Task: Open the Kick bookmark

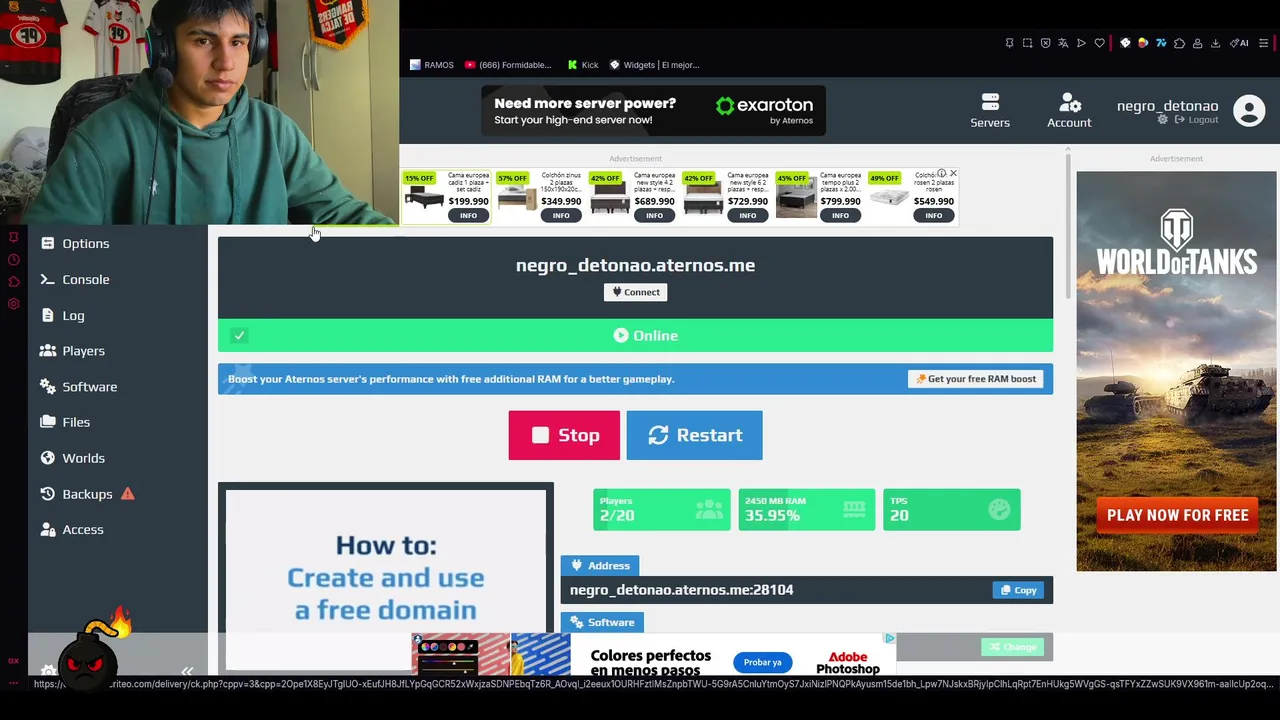Action: (x=582, y=65)
